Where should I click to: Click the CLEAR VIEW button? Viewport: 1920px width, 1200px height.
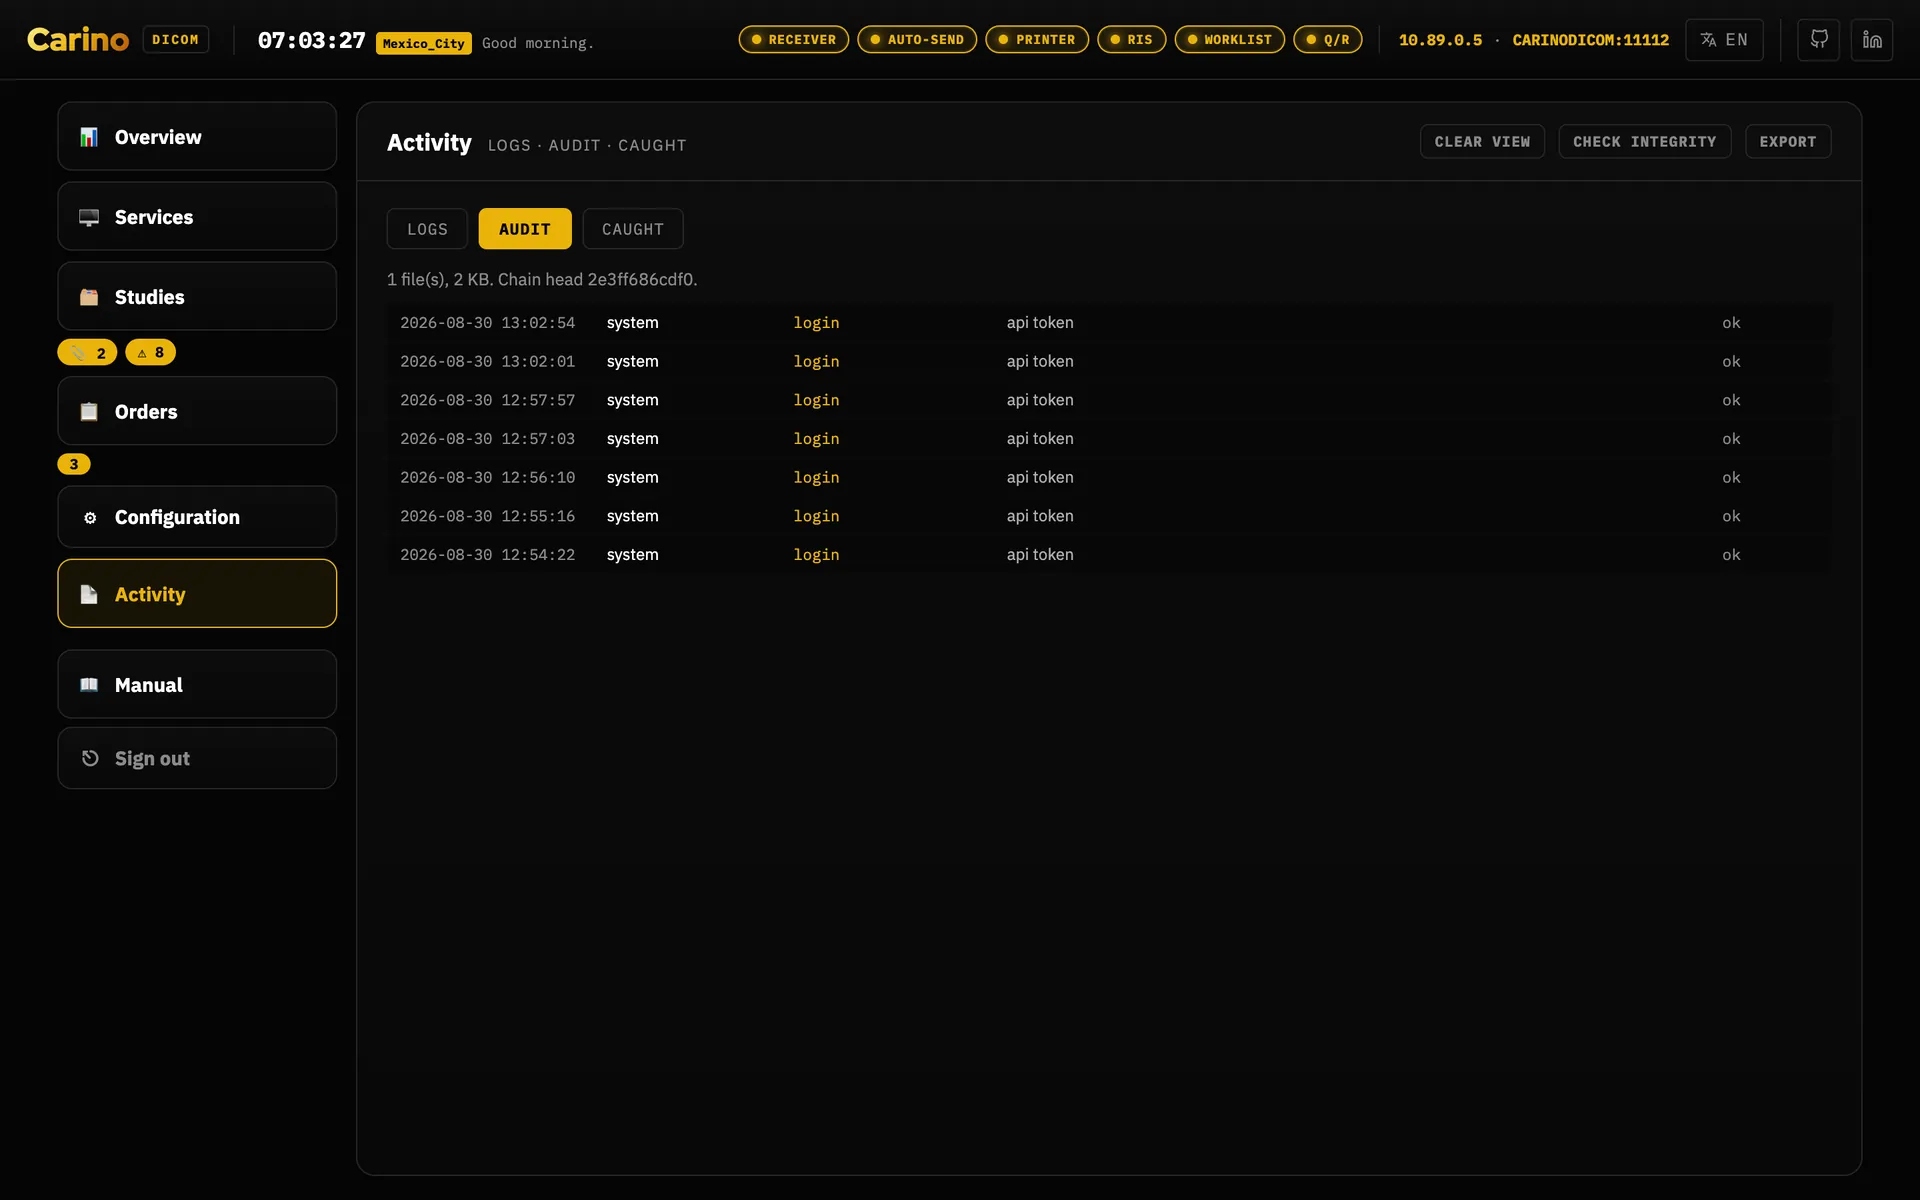pyautogui.click(x=1482, y=142)
